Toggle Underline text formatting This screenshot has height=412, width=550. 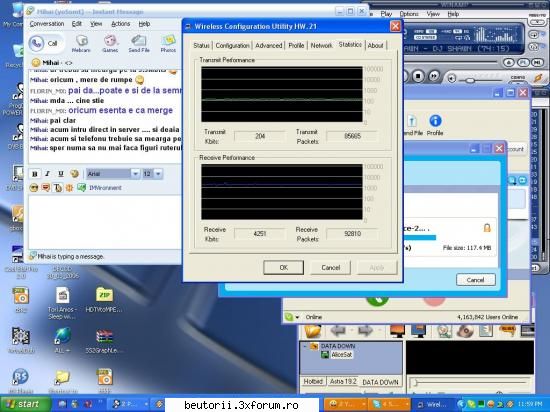[x=61, y=174]
